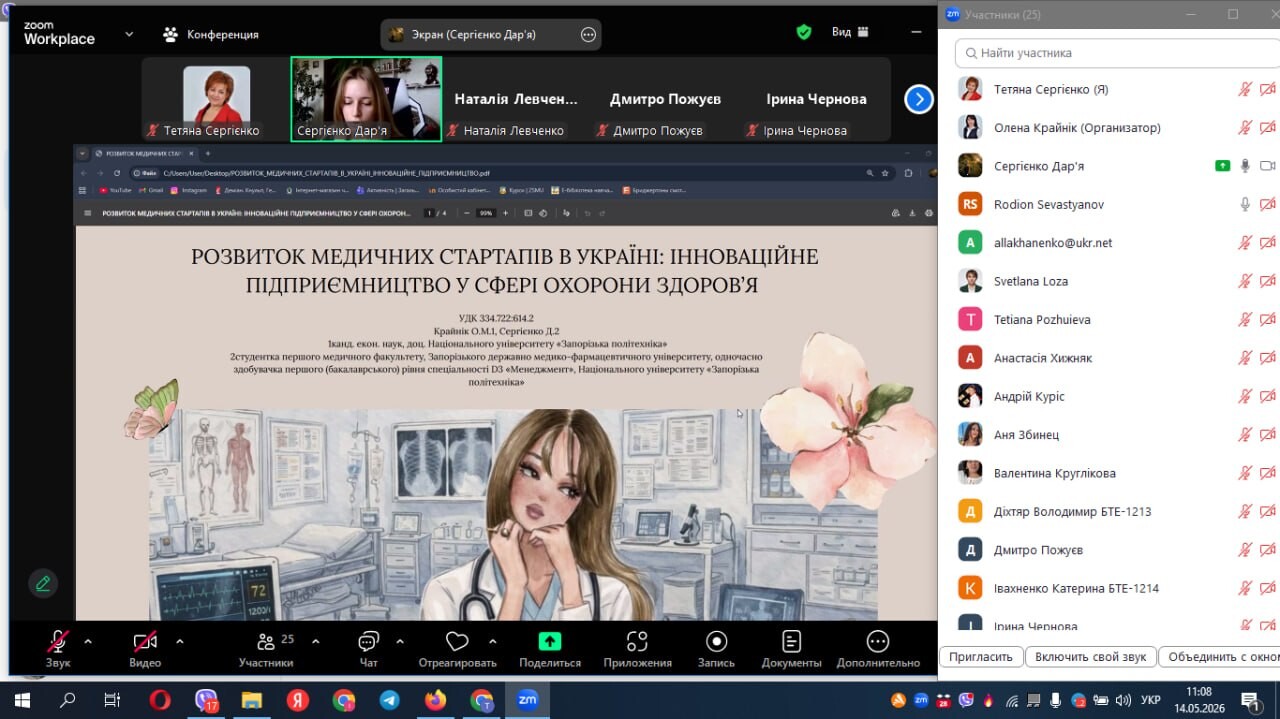
Task: Open Yandex browser from the taskbar
Action: 297,700
